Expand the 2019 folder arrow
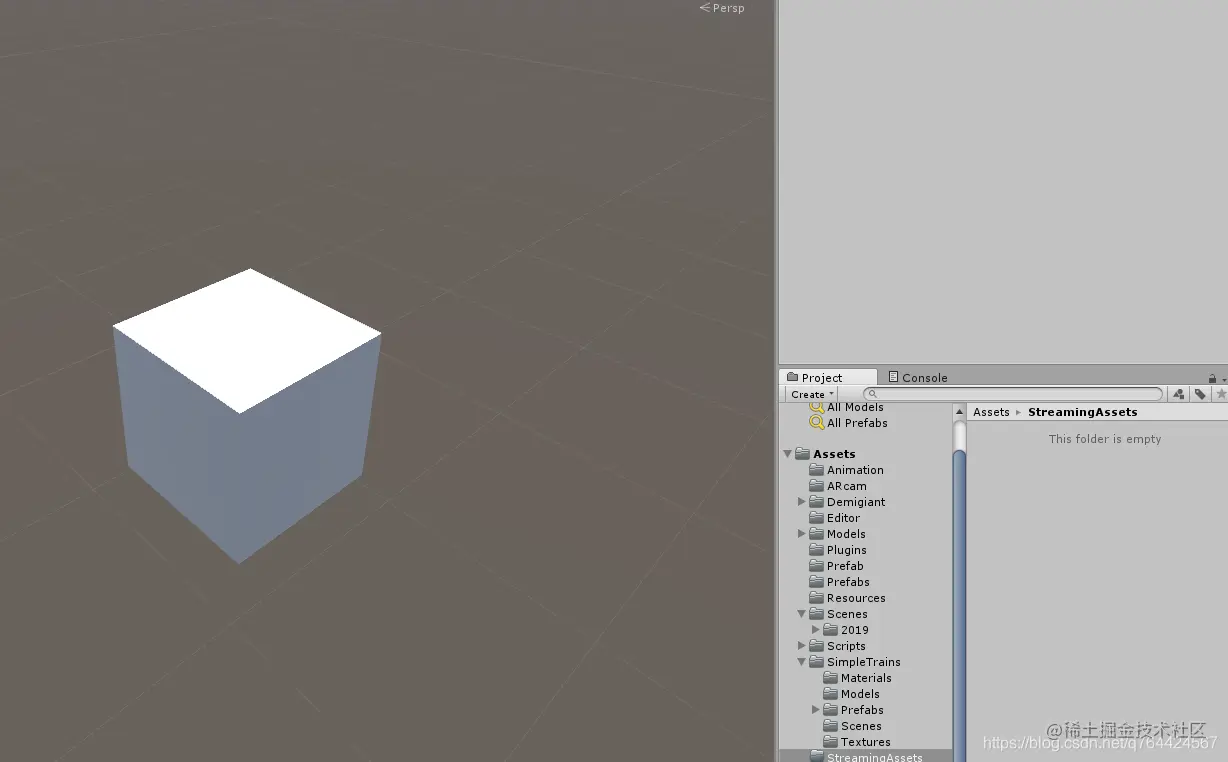This screenshot has width=1228, height=762. coord(815,630)
